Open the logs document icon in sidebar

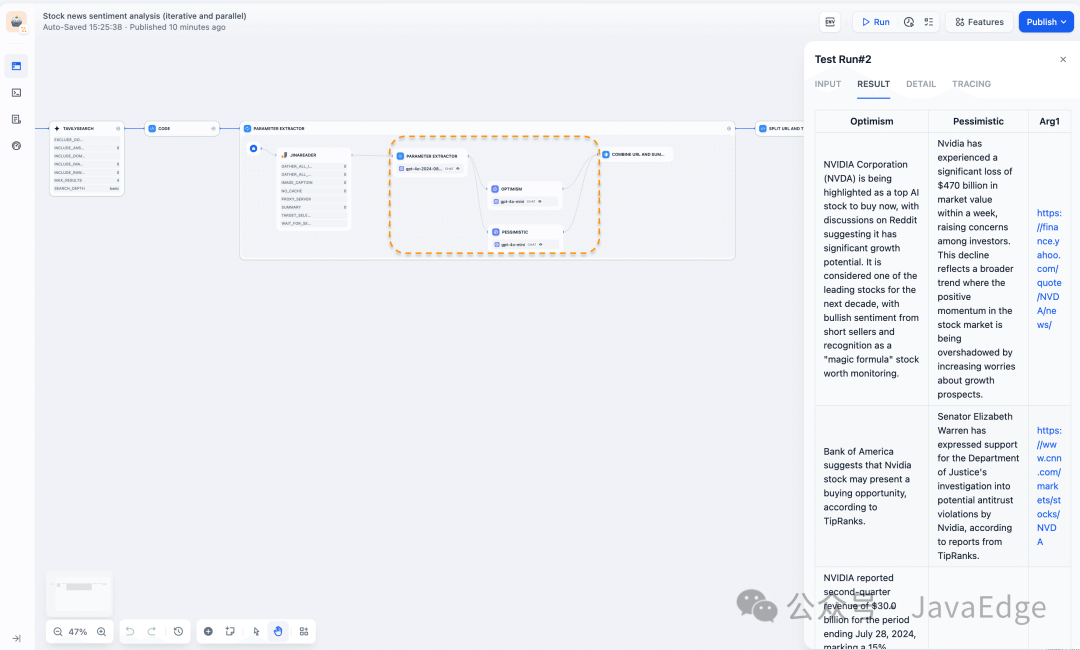(x=17, y=119)
